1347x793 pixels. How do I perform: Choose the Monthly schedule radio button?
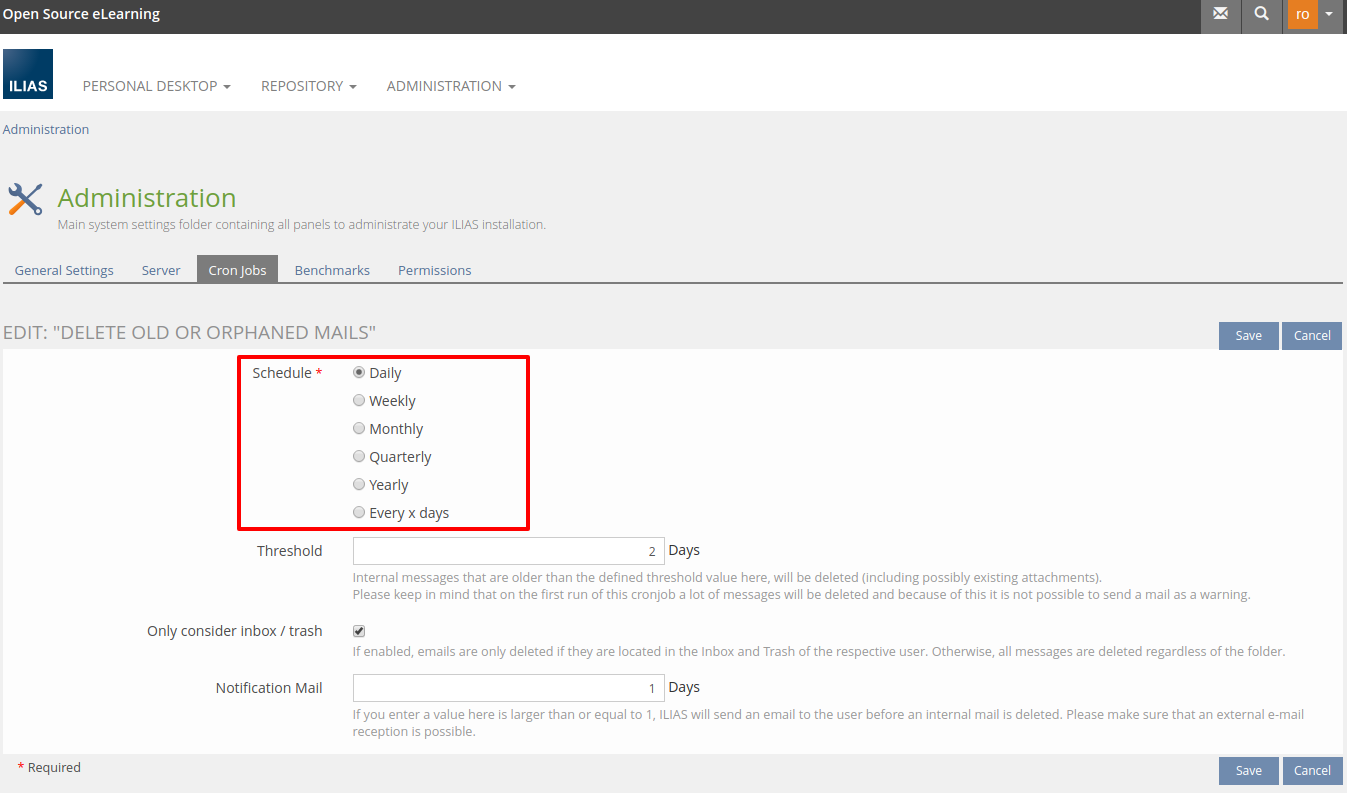pyautogui.click(x=359, y=428)
